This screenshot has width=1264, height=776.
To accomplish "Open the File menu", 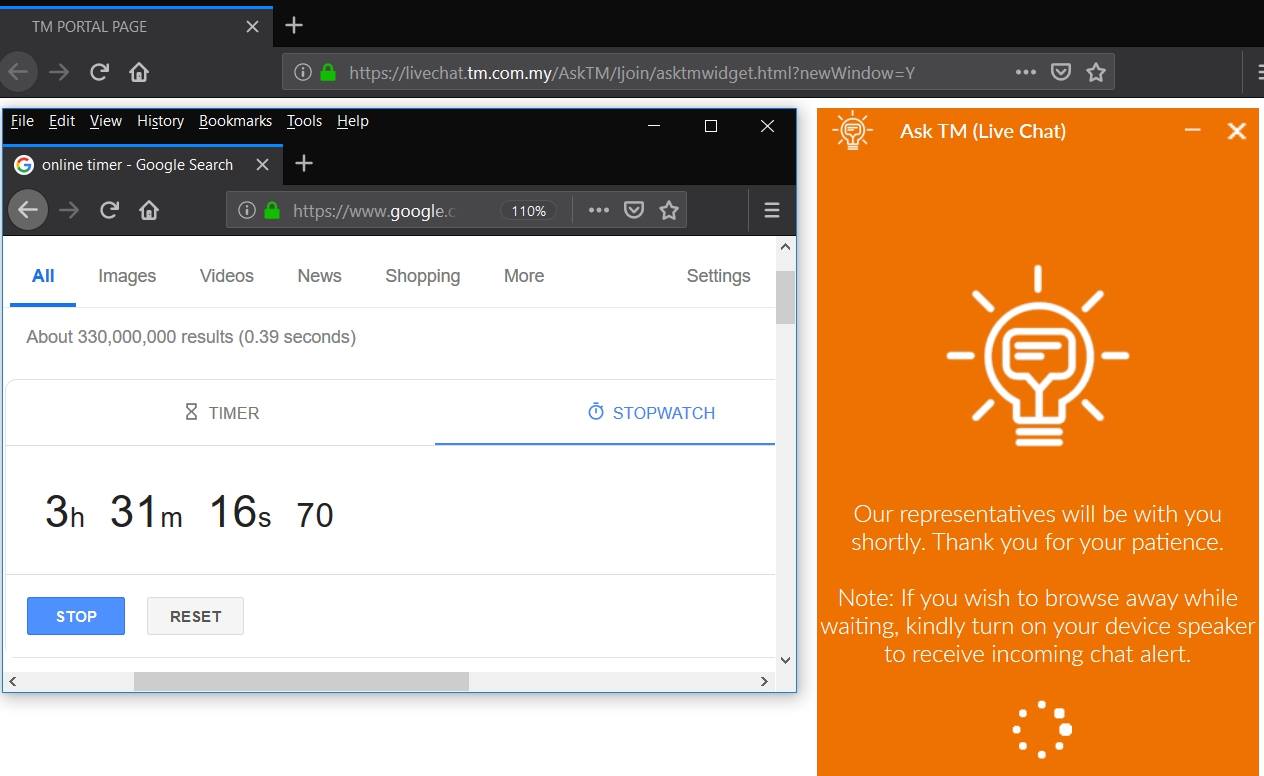I will tap(22, 121).
